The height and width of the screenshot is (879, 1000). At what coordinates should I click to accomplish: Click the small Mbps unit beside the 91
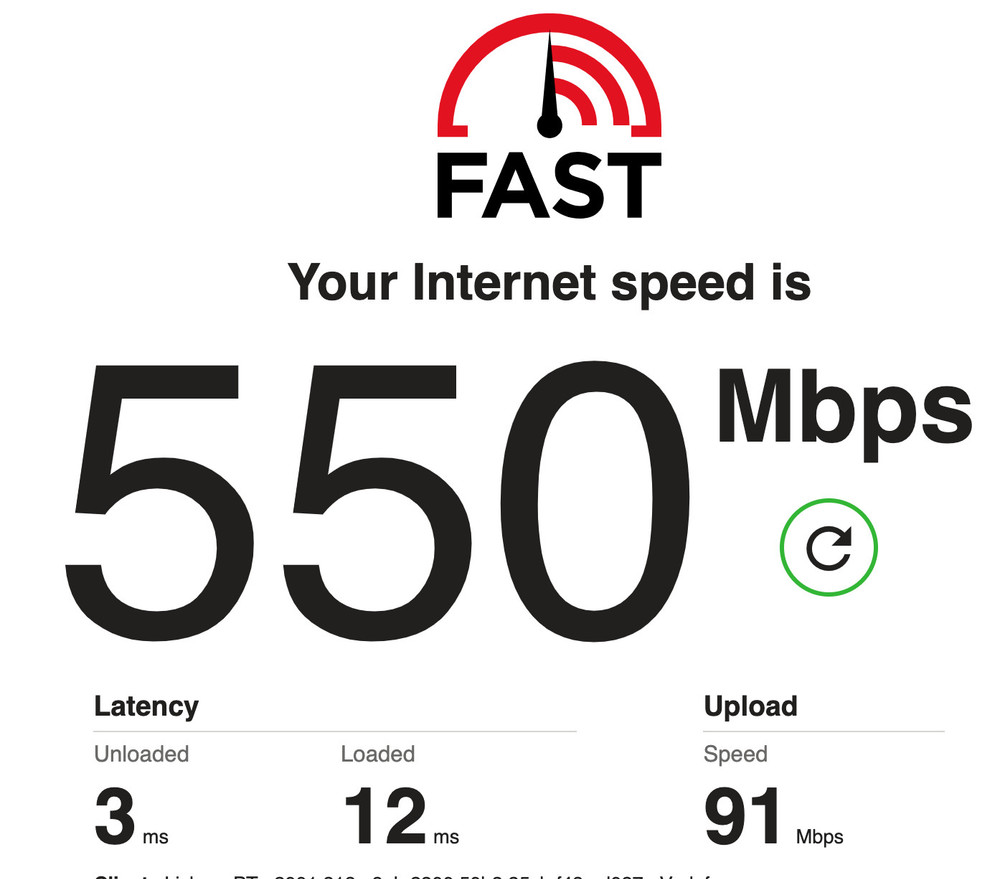click(820, 837)
